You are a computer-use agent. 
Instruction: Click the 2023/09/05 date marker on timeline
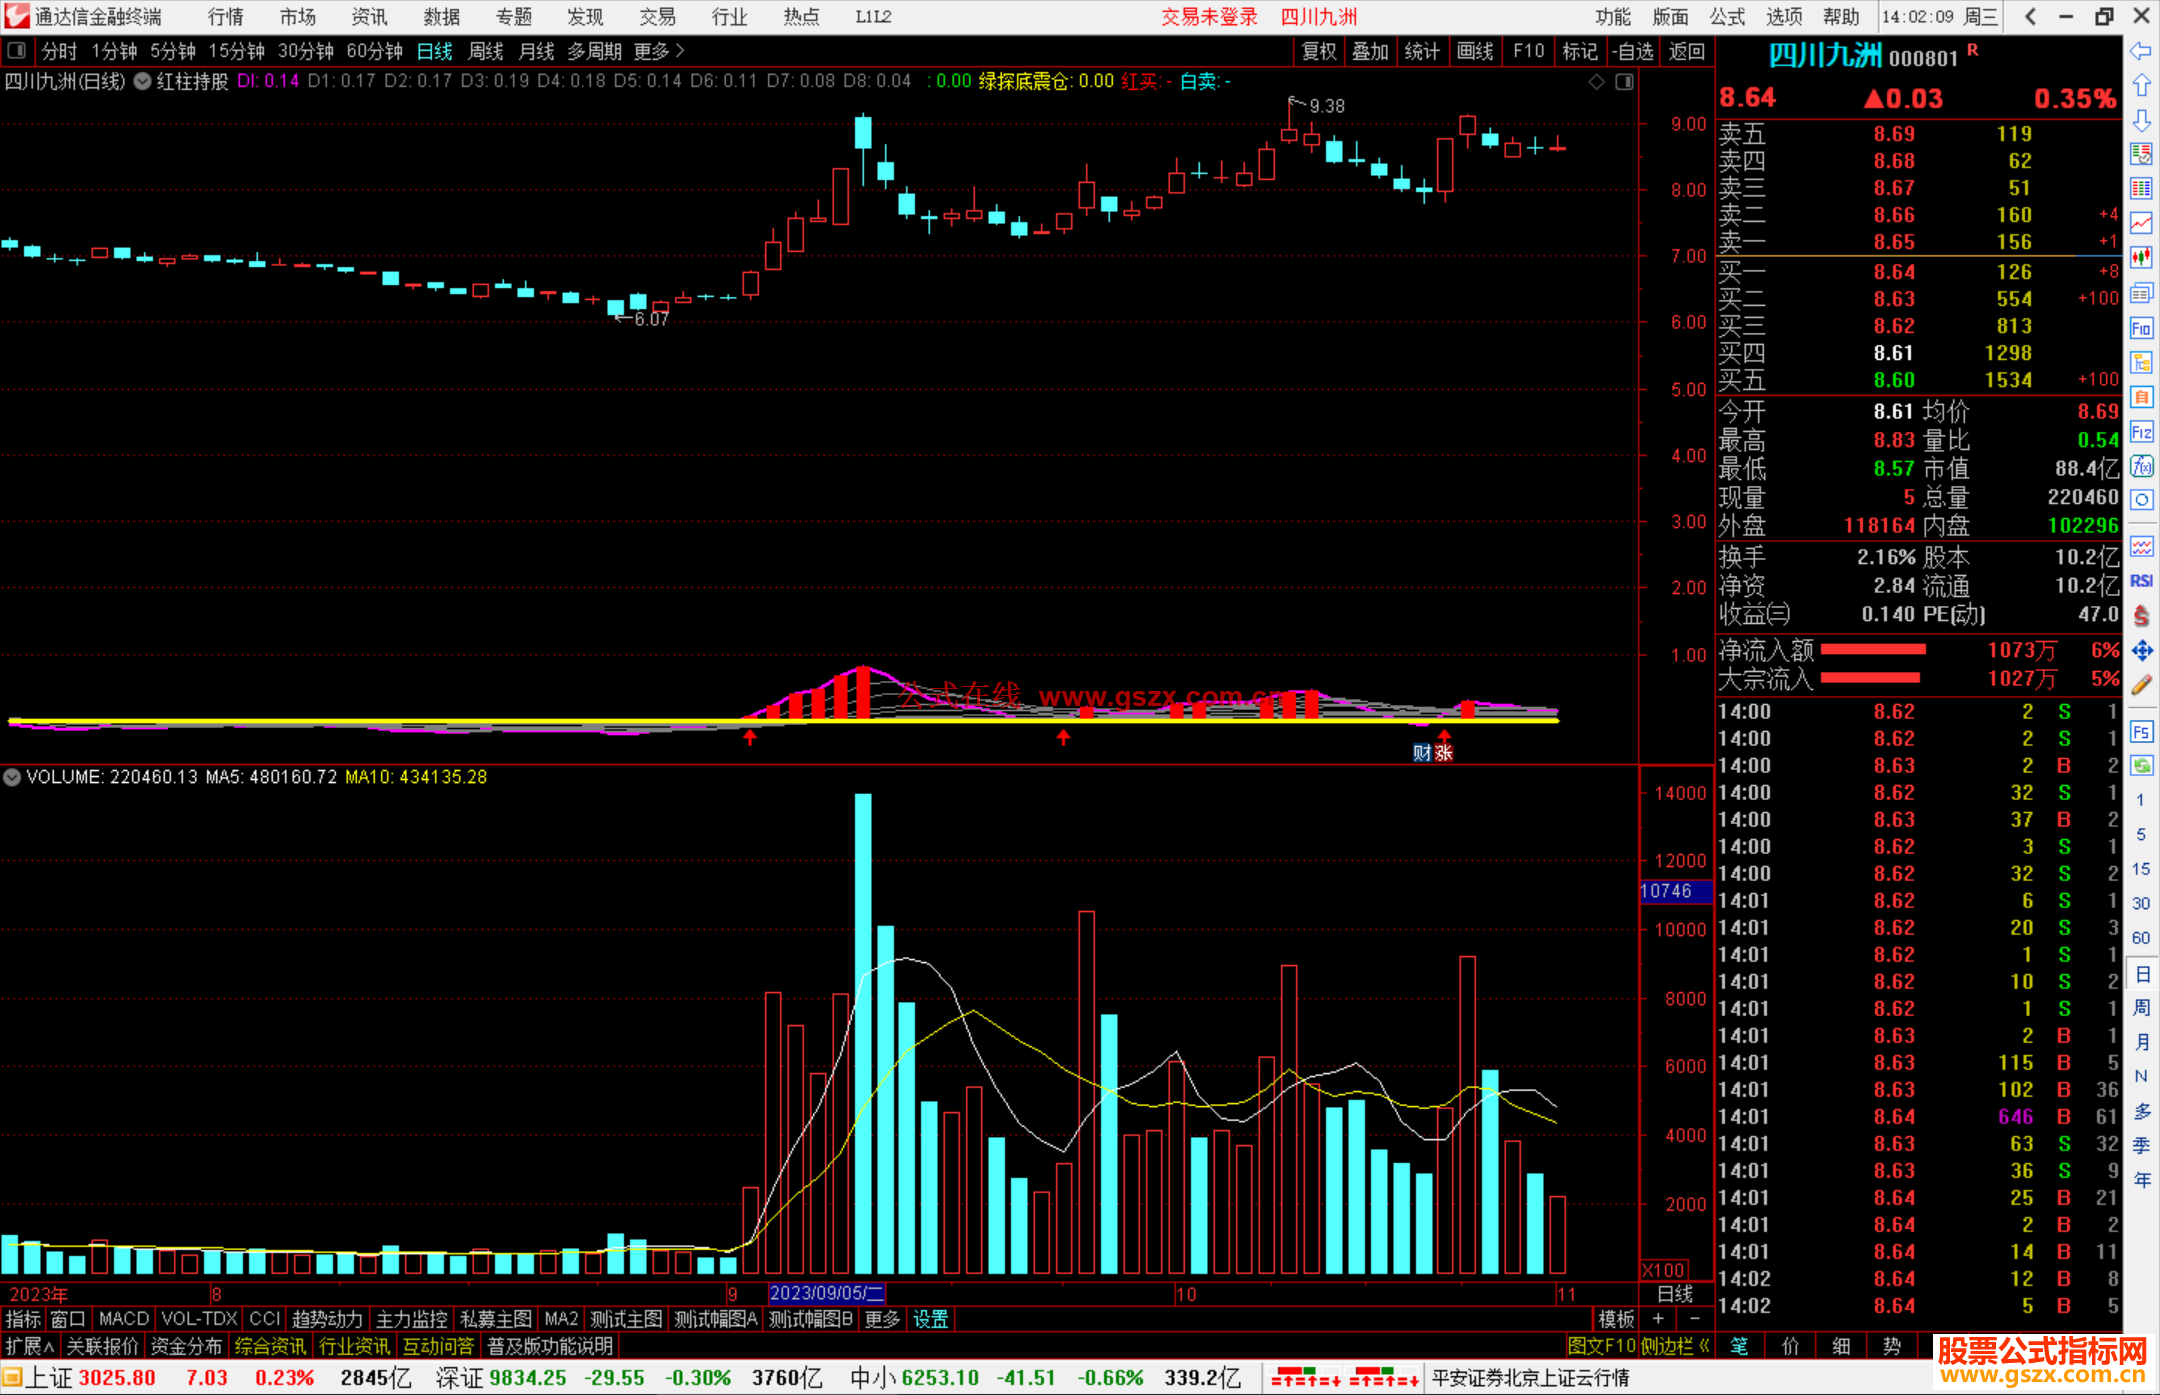point(826,1293)
